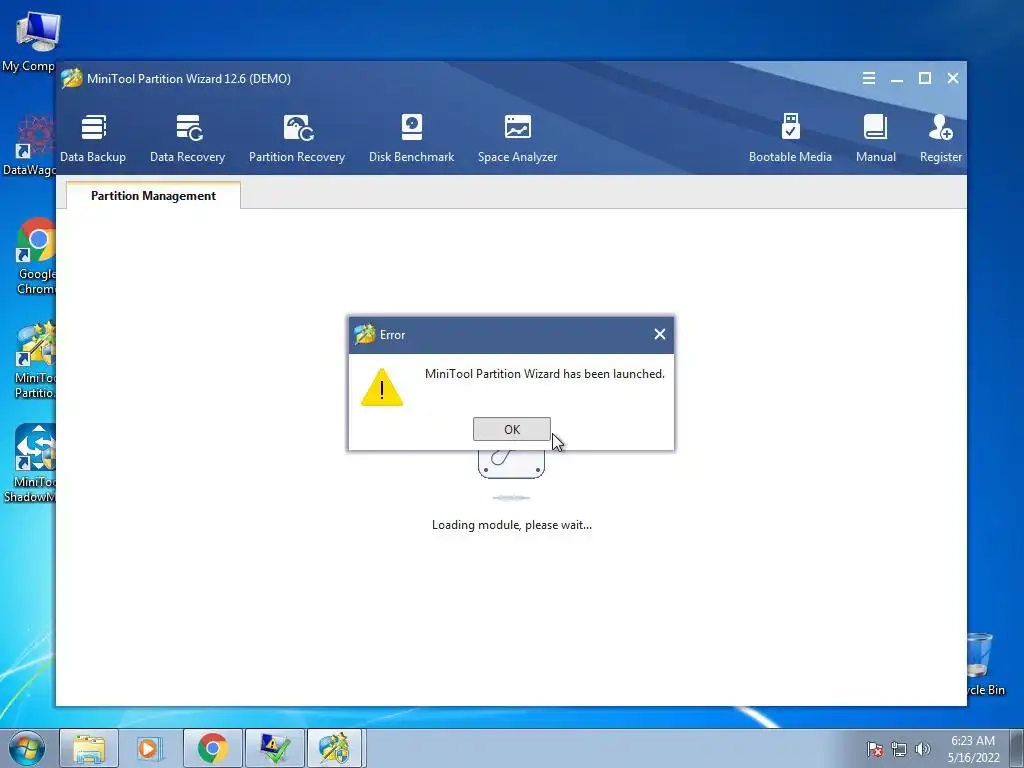
Task: Create Bootable Media from the toolbar
Action: 790,139
